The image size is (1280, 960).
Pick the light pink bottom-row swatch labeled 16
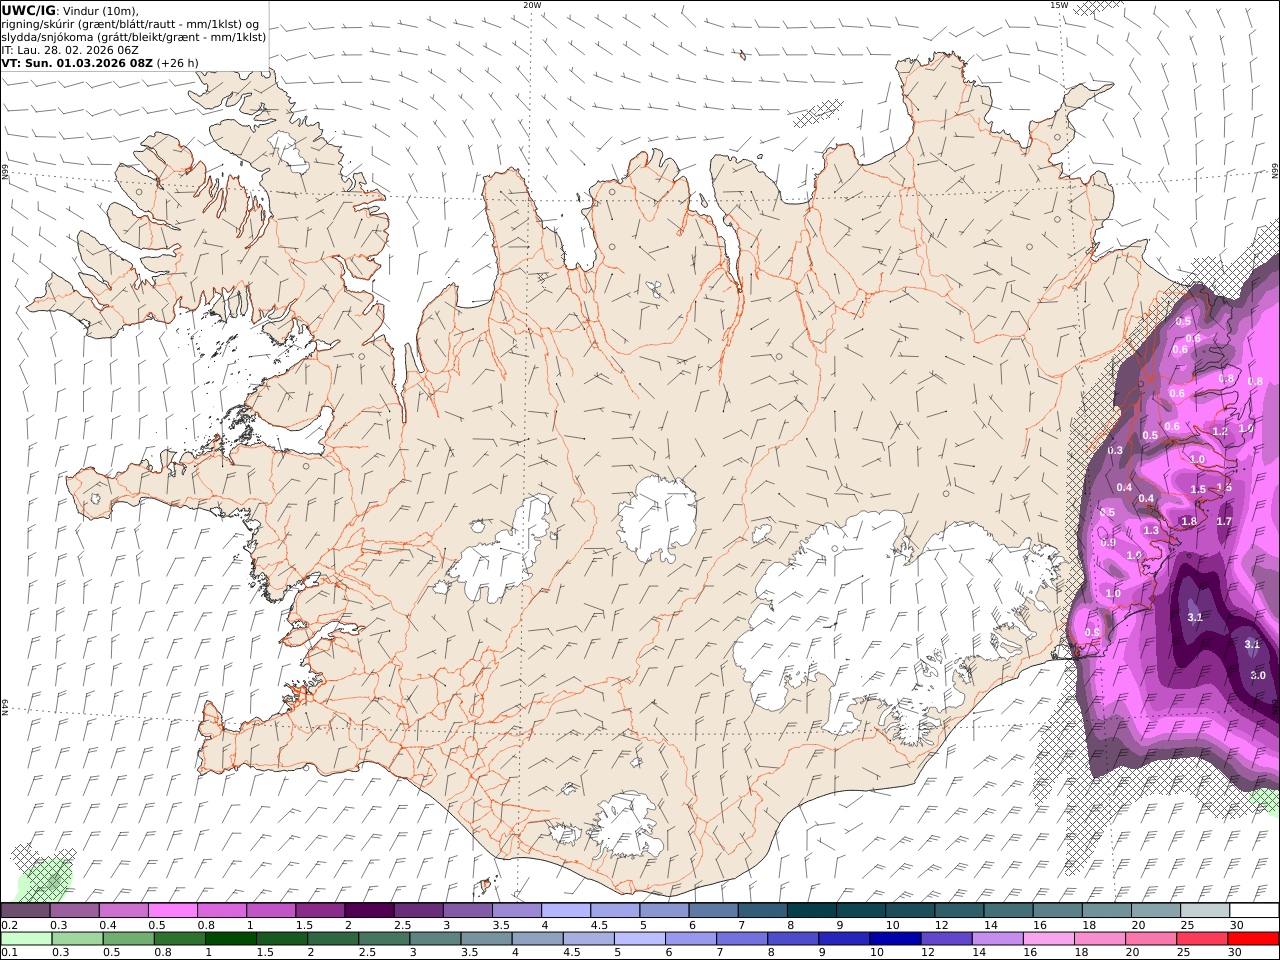point(1048,938)
